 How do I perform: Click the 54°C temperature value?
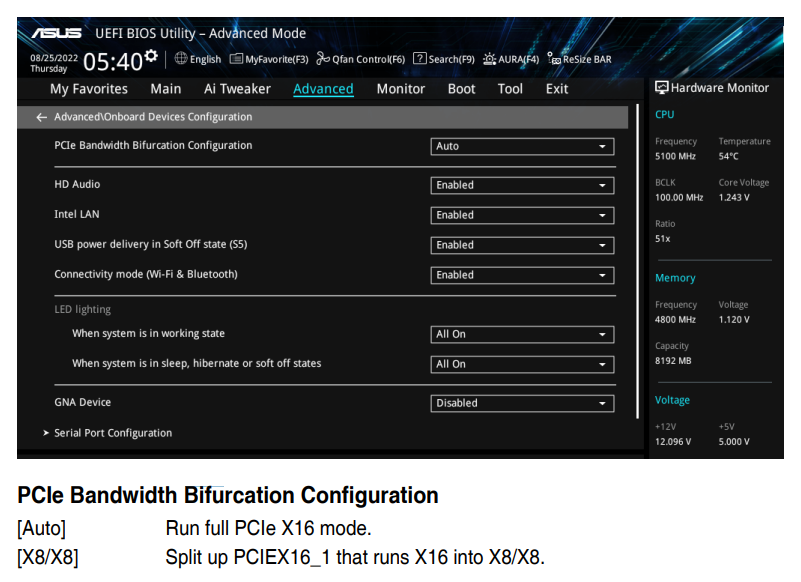coord(728,156)
